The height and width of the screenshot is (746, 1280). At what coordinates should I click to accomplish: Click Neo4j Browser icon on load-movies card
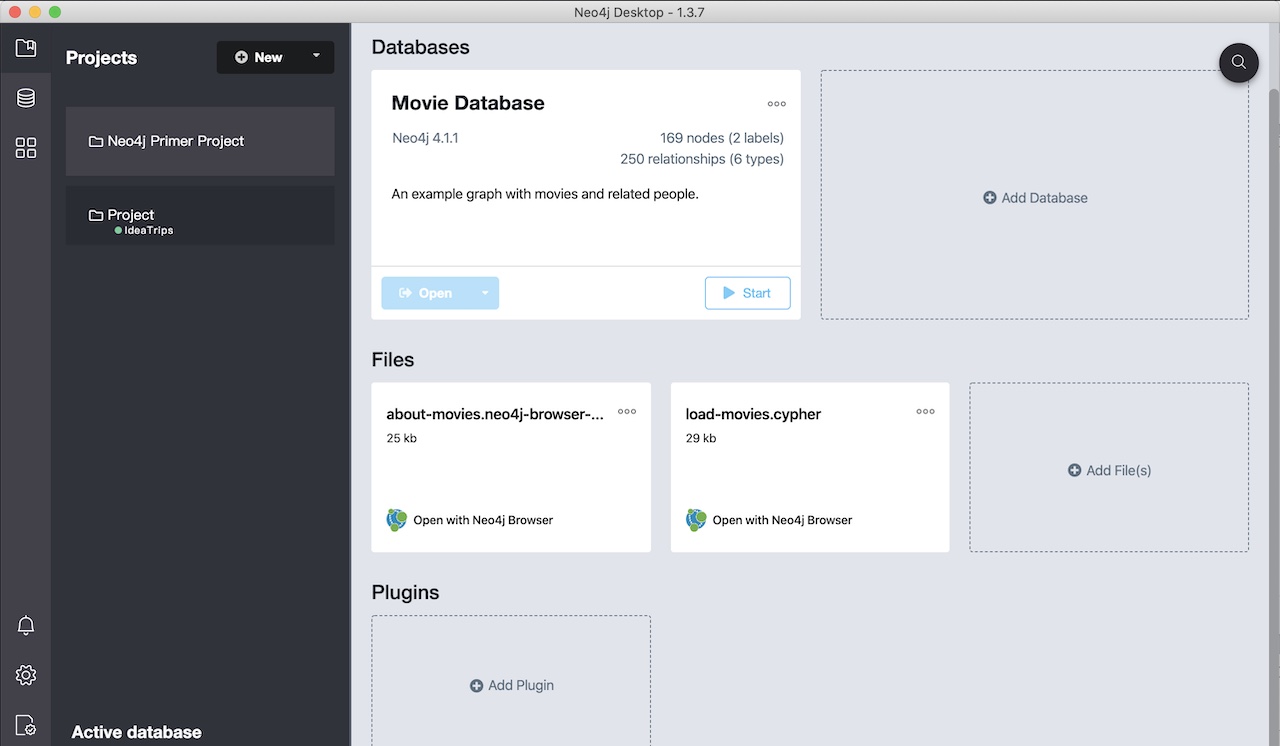[696, 520]
